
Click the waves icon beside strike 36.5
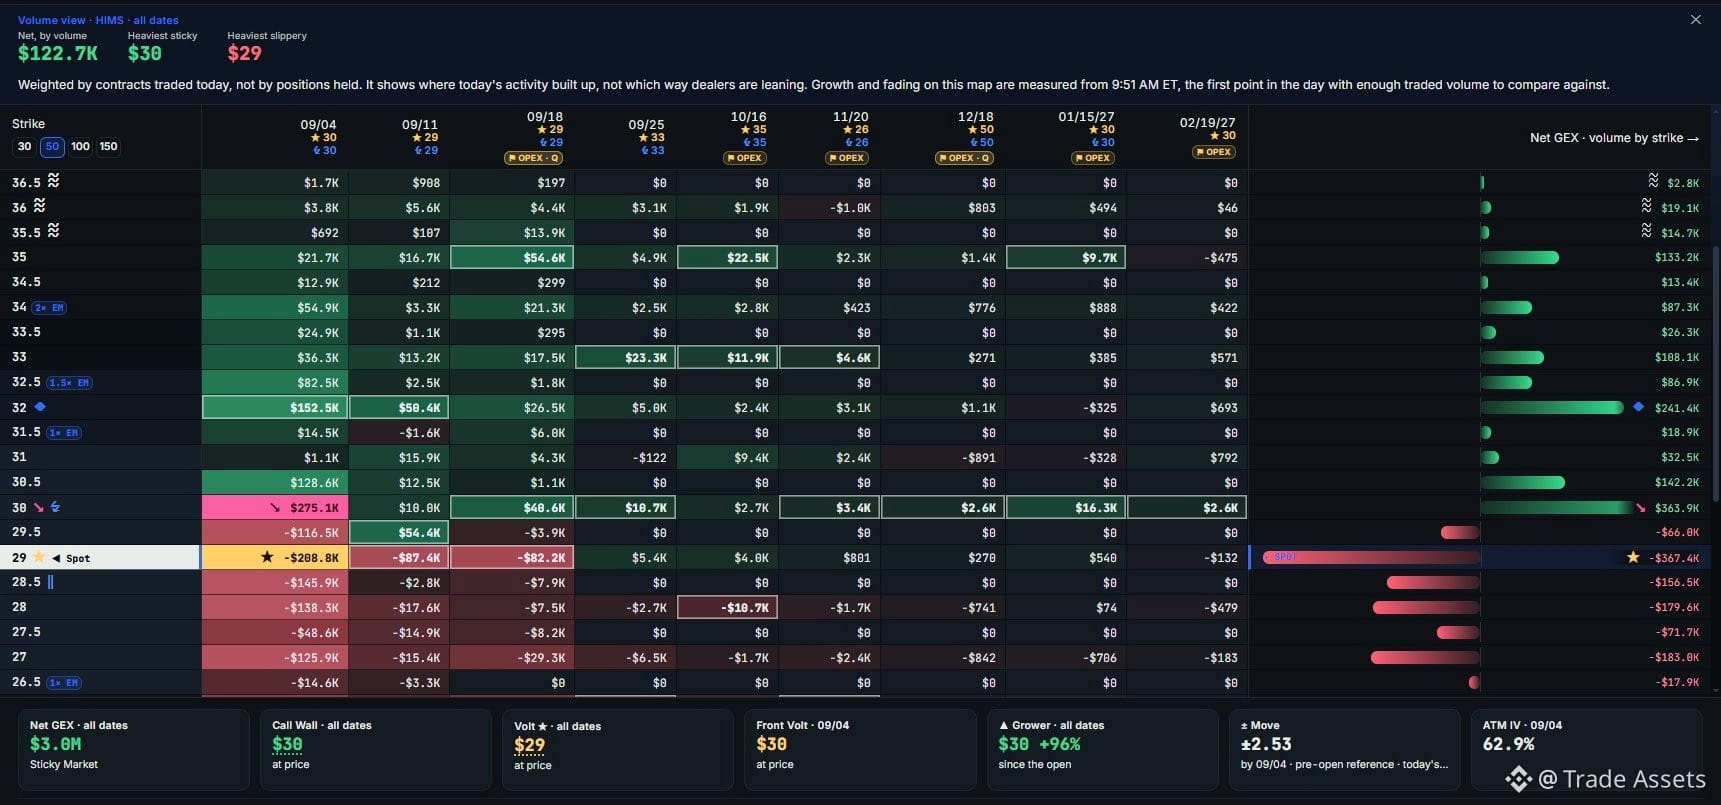53,181
